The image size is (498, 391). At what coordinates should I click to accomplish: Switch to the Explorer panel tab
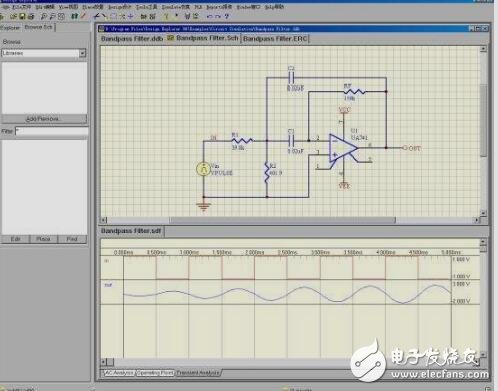10,27
